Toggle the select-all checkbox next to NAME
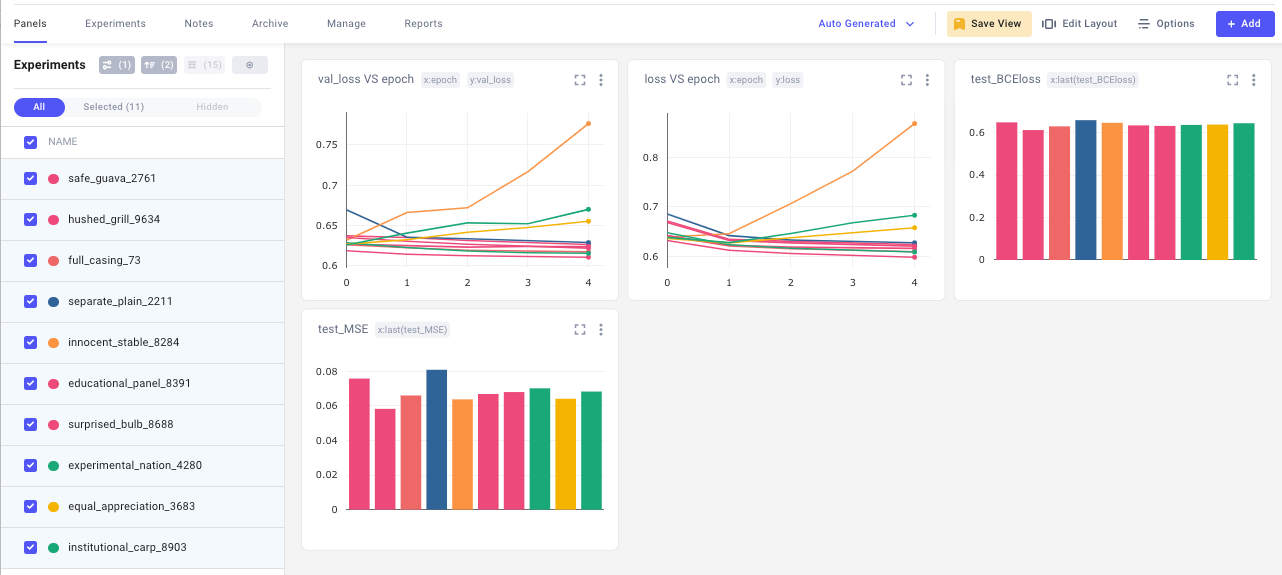1282x575 pixels. tap(30, 142)
